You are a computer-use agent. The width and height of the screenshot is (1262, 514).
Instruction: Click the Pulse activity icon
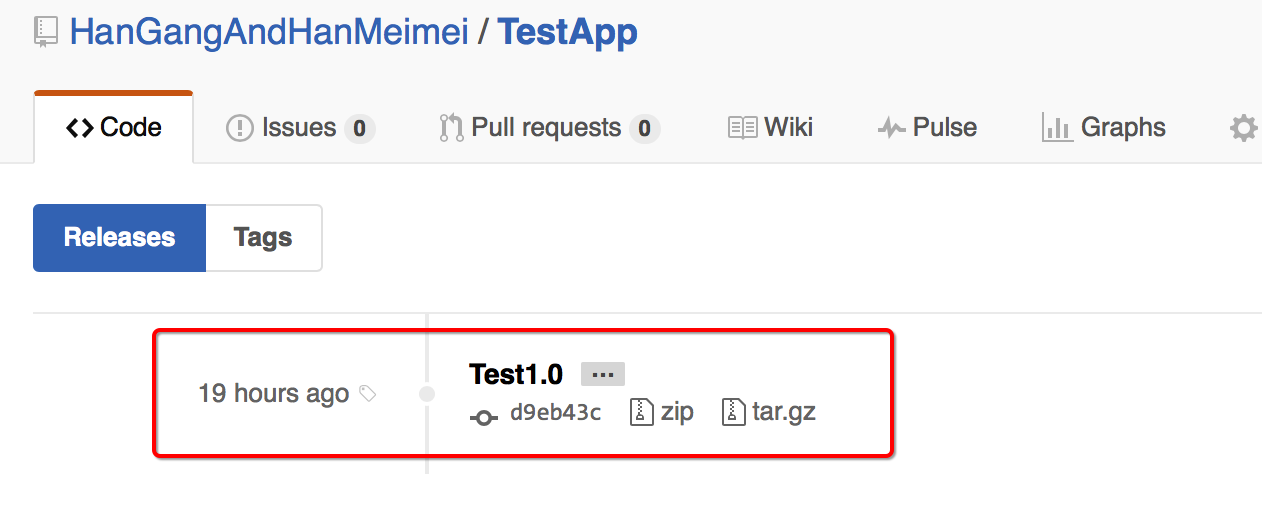[891, 128]
